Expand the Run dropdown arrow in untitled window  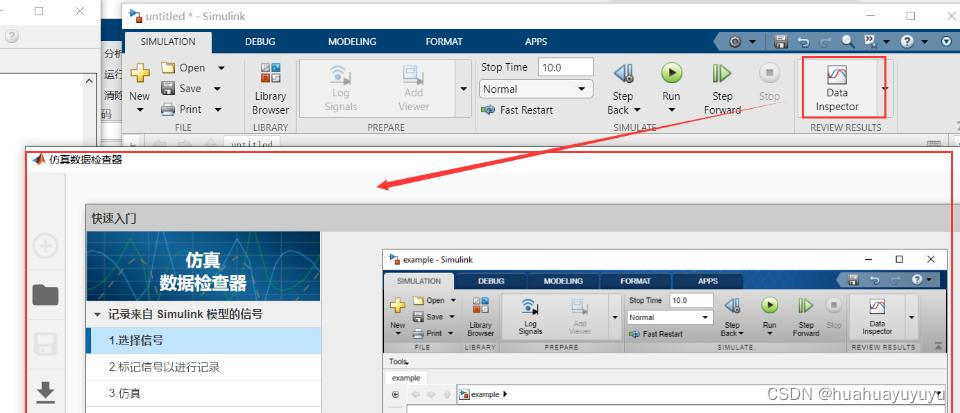672,110
